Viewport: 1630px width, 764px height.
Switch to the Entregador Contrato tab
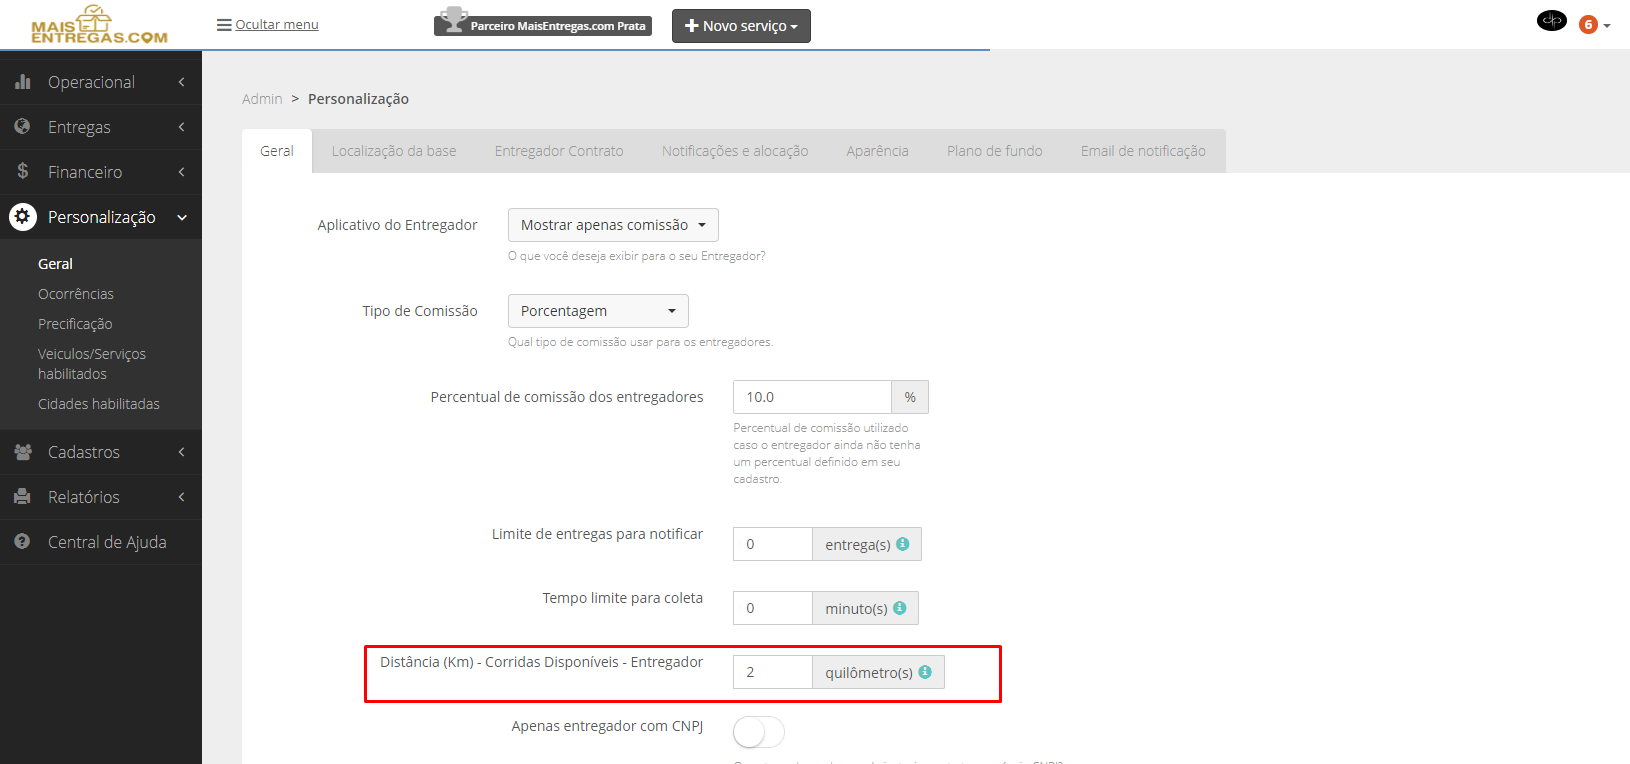click(559, 151)
